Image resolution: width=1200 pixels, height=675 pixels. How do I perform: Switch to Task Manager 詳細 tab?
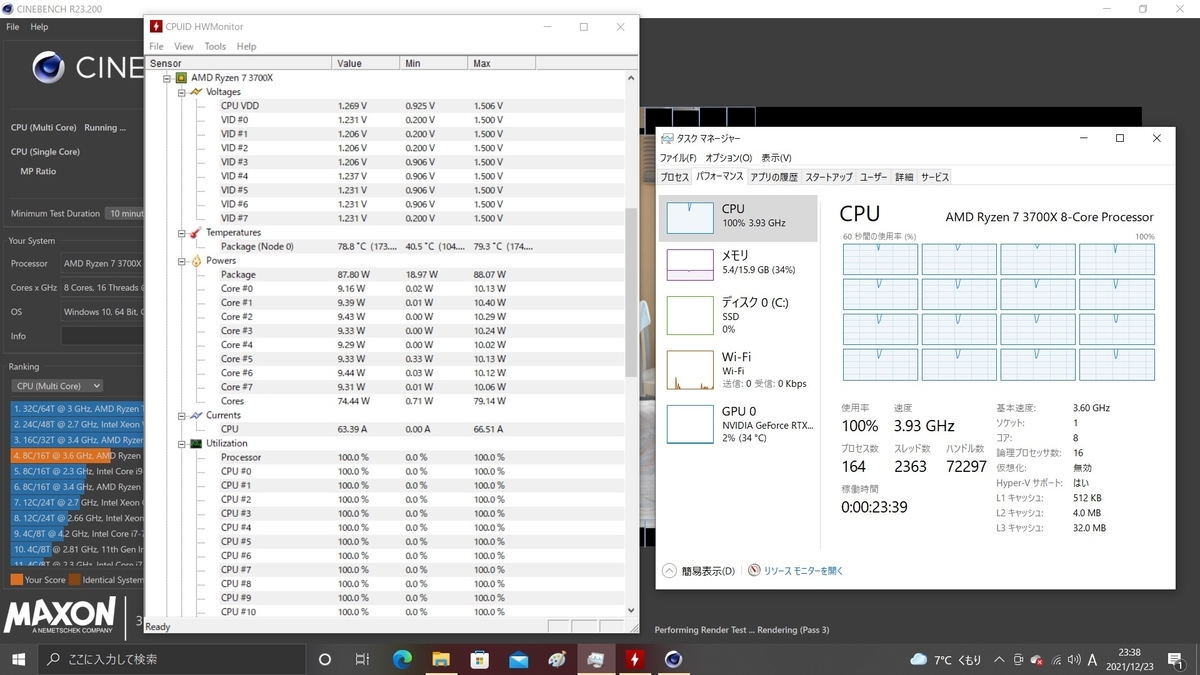point(904,177)
